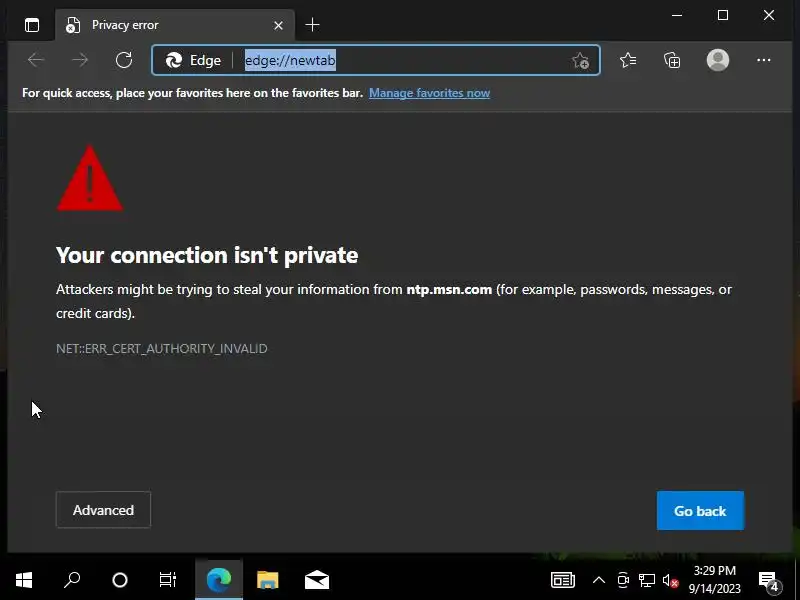Viewport: 800px width, 600px height.
Task: Click the Edge taskbar icon
Action: 219,580
